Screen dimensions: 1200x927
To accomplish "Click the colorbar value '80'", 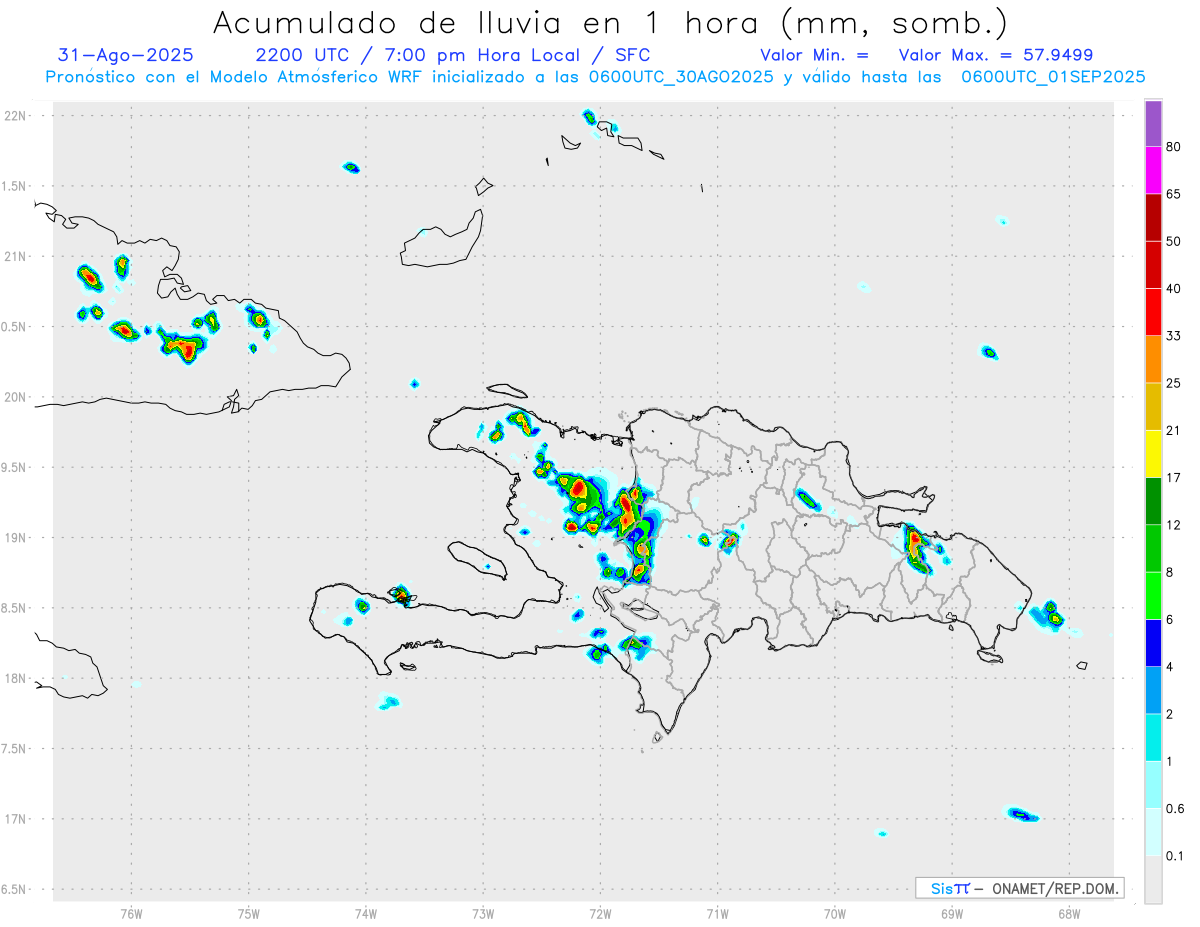I will (x=1174, y=147).
